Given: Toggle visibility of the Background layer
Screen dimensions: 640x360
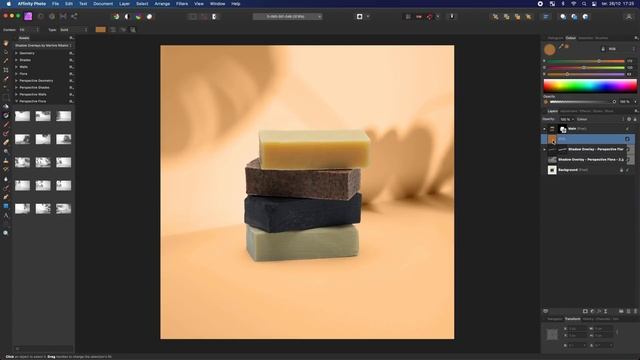Looking at the screenshot, I should click(627, 170).
